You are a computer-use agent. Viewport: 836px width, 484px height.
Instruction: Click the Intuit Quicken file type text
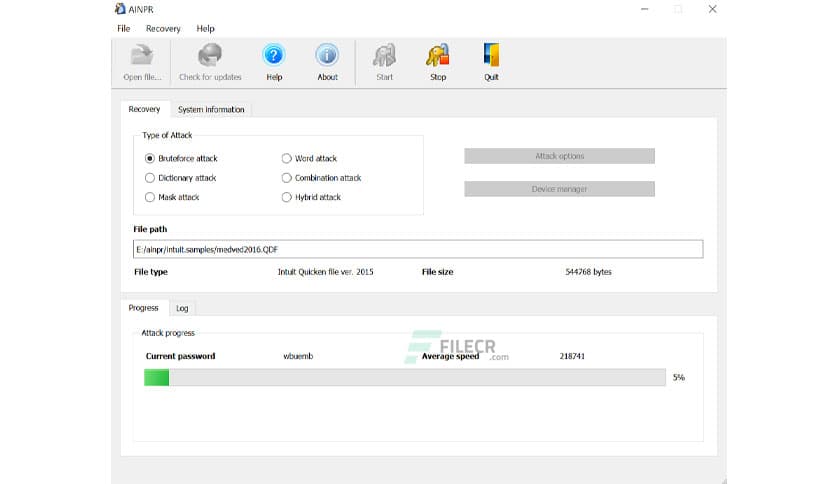325,272
